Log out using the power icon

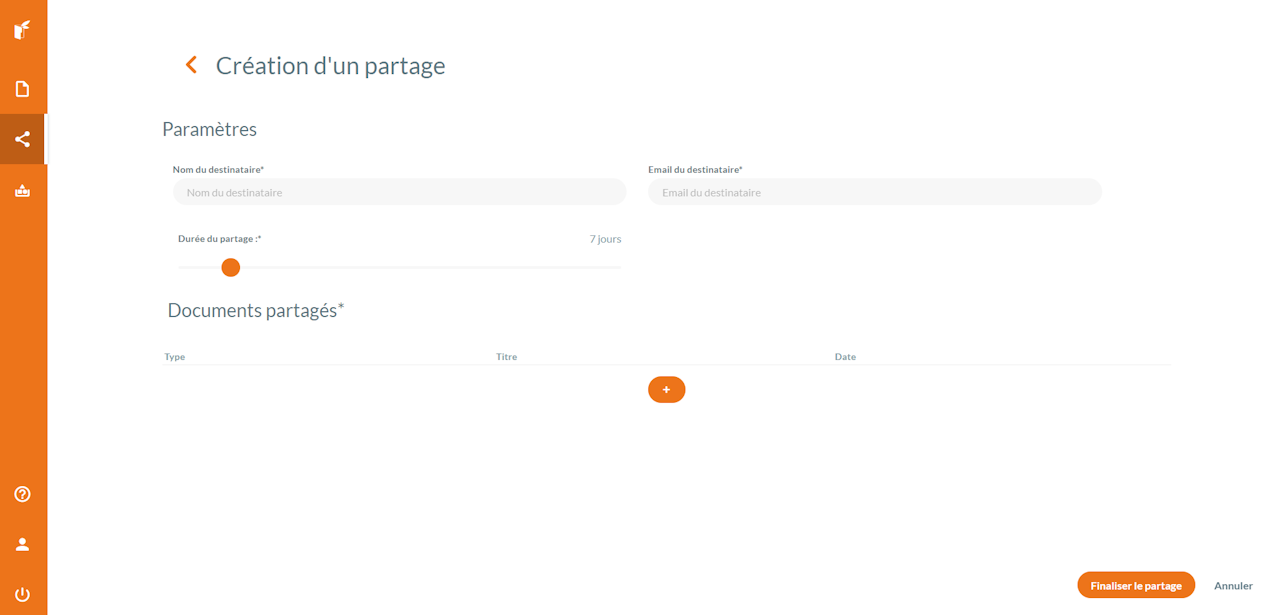[x=22, y=594]
